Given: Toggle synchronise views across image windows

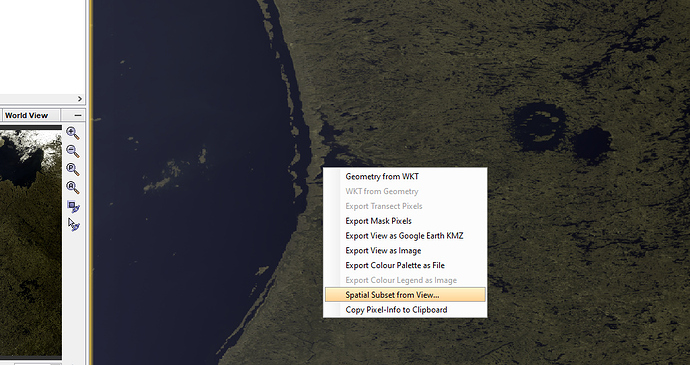Looking at the screenshot, I should [x=73, y=206].
